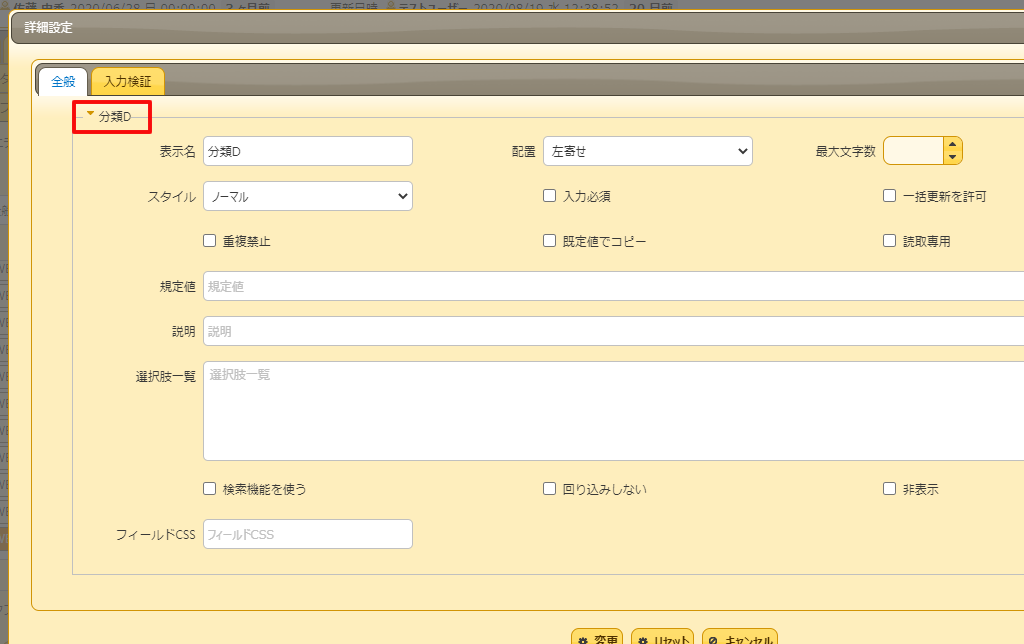Image resolution: width=1024 pixels, height=644 pixels.
Task: Open the スタイル dropdown showing ノーマル
Action: [x=307, y=196]
